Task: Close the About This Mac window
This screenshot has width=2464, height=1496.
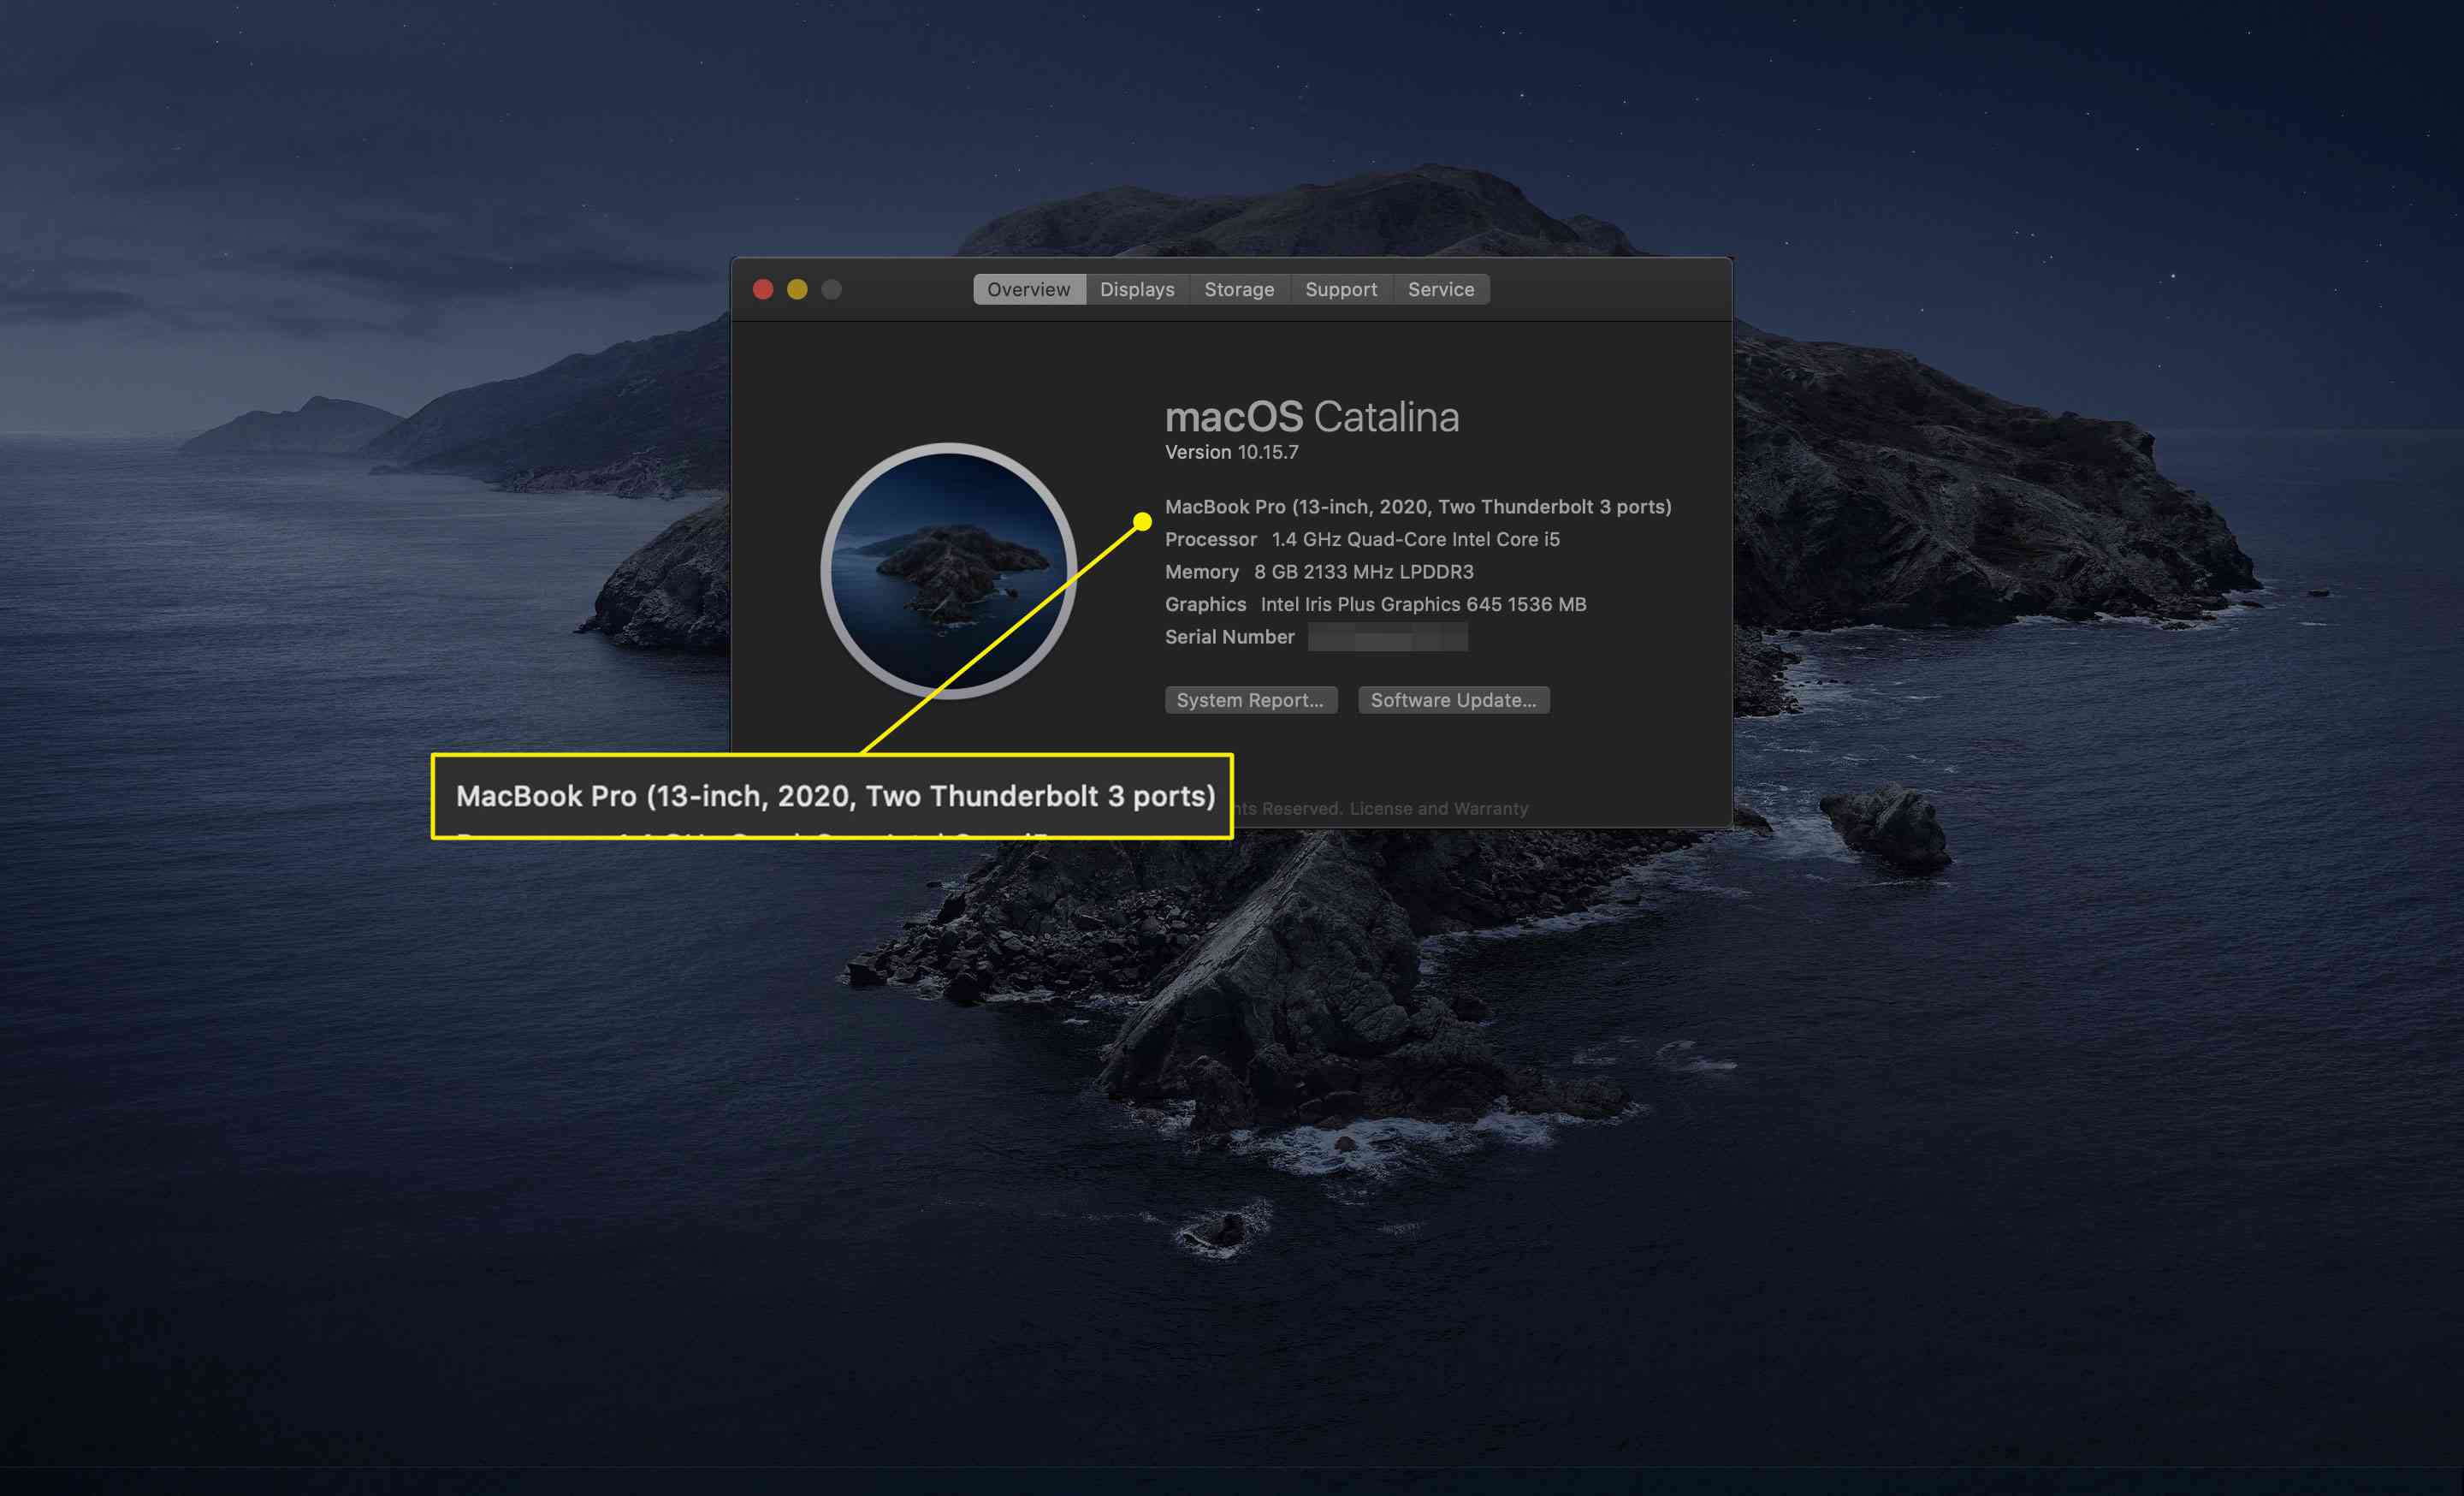Action: tap(763, 289)
